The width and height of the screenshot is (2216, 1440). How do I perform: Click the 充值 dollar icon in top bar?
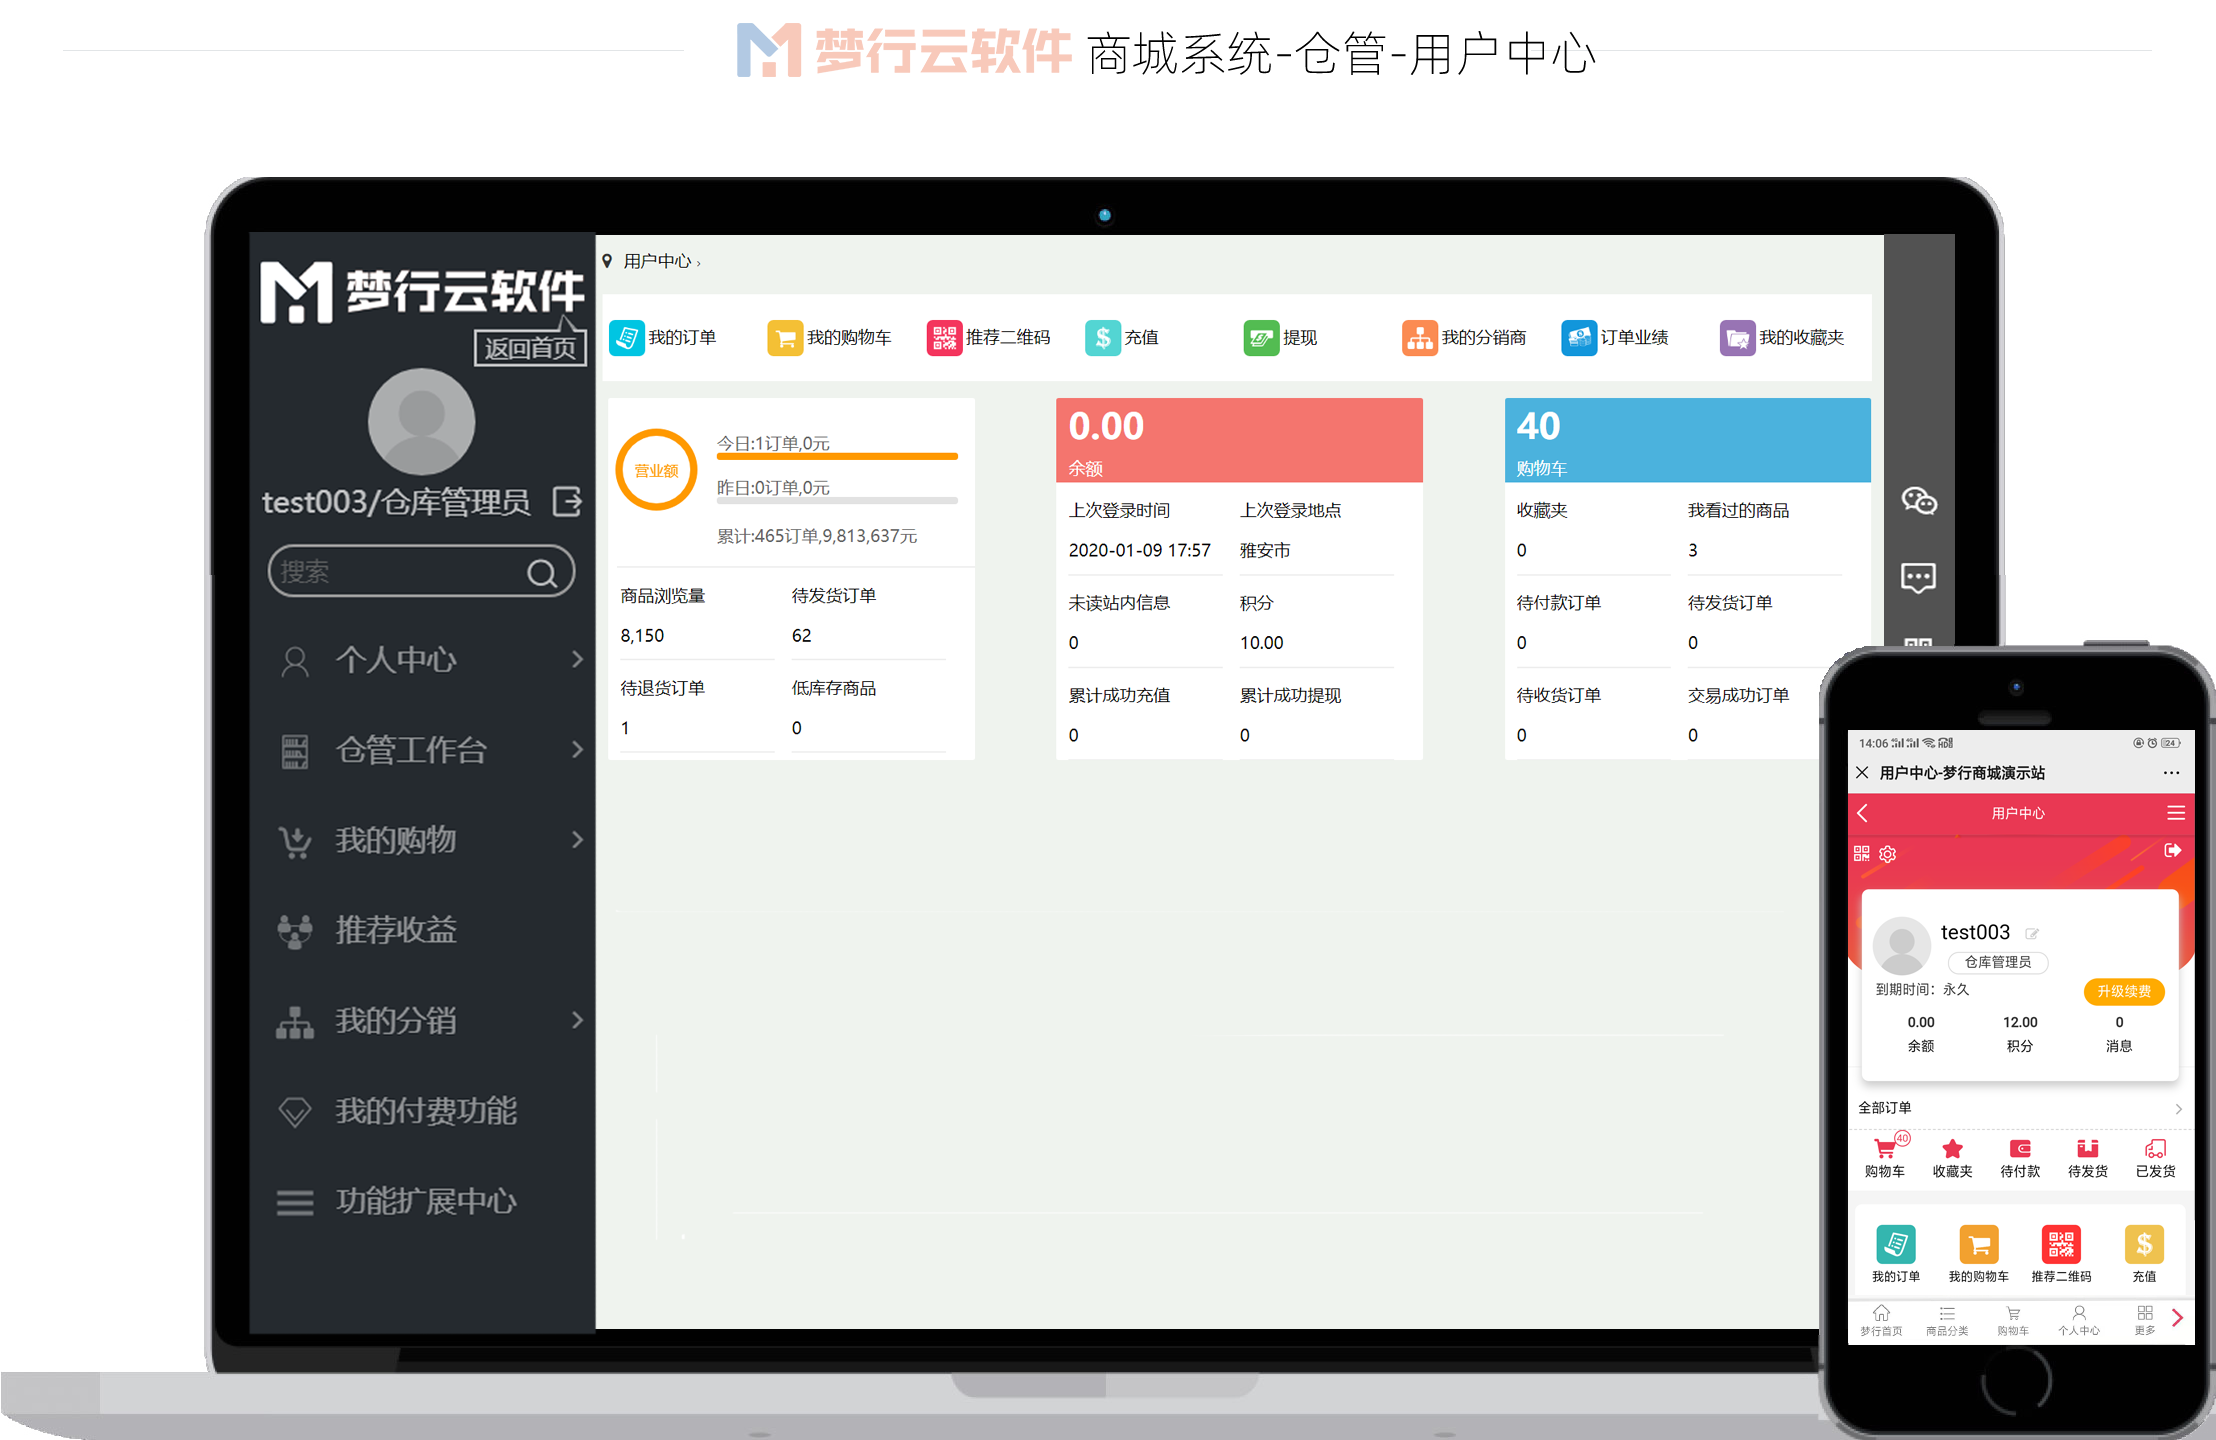1103,337
